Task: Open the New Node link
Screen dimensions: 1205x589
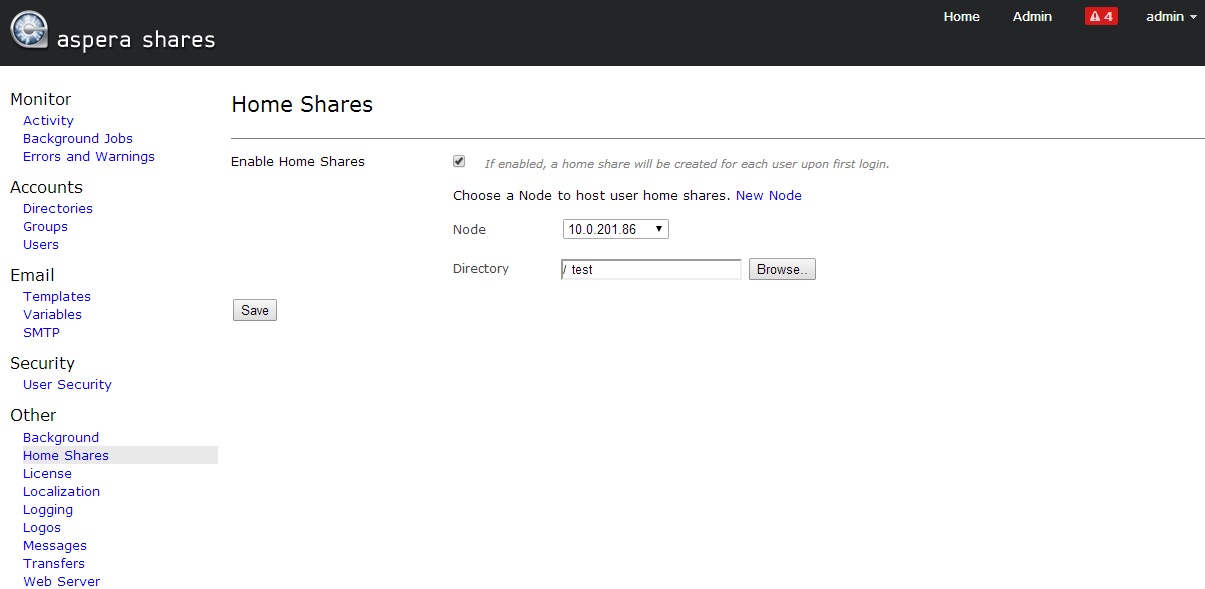Action: 769,195
